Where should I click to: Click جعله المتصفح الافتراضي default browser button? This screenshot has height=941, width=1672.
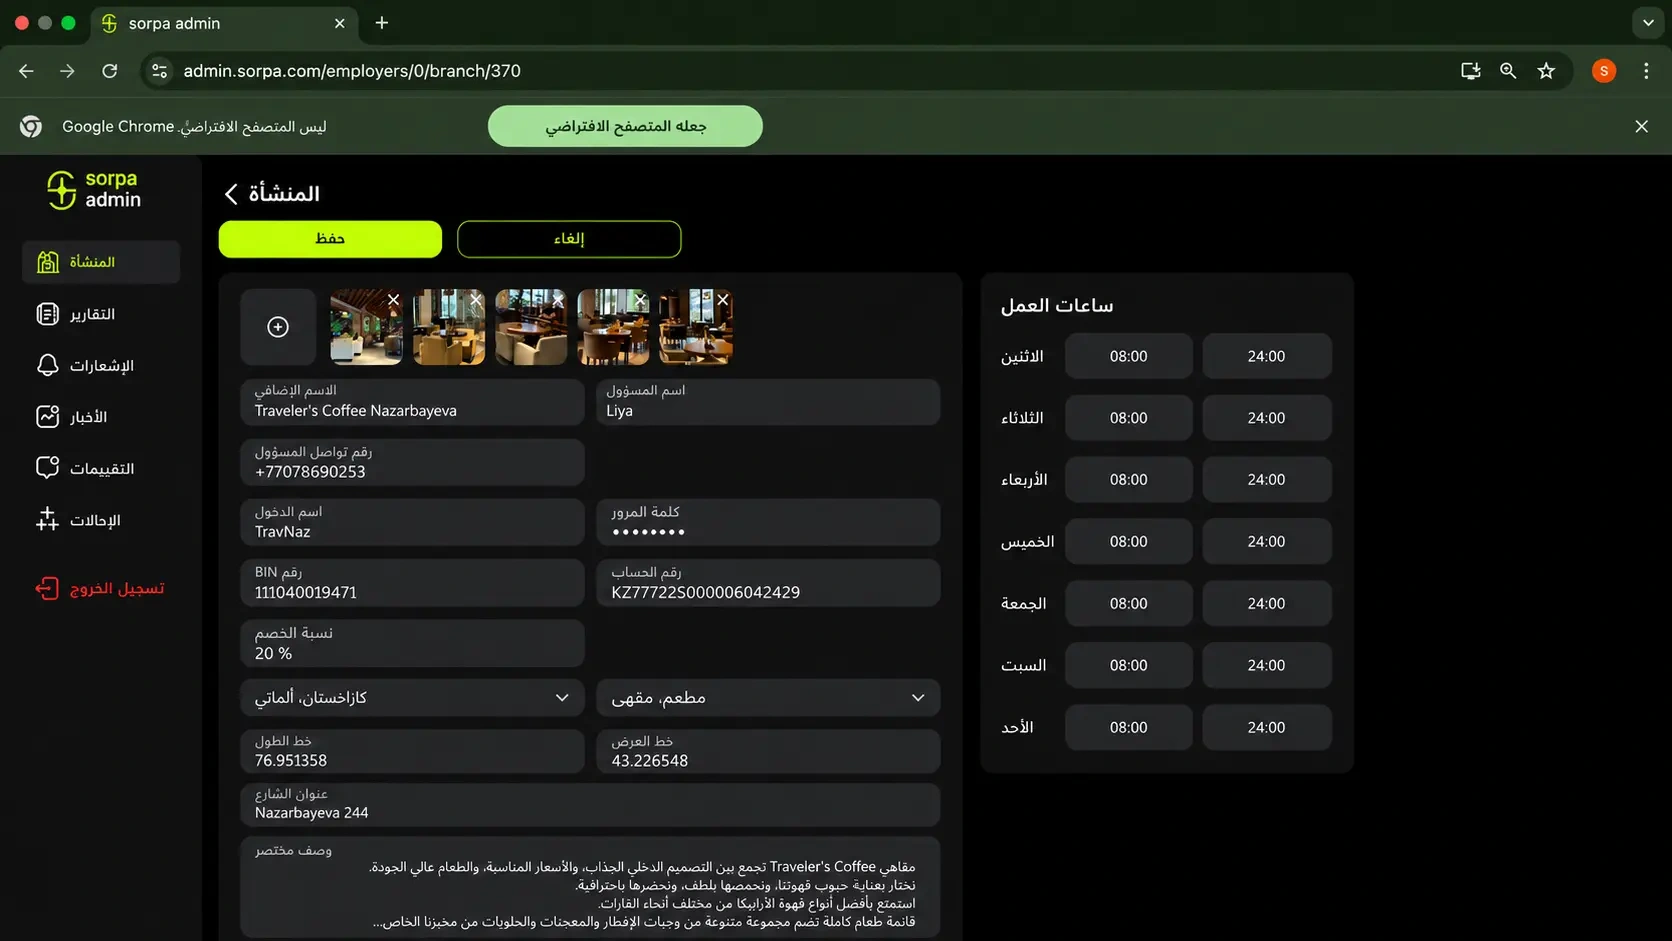click(x=625, y=126)
